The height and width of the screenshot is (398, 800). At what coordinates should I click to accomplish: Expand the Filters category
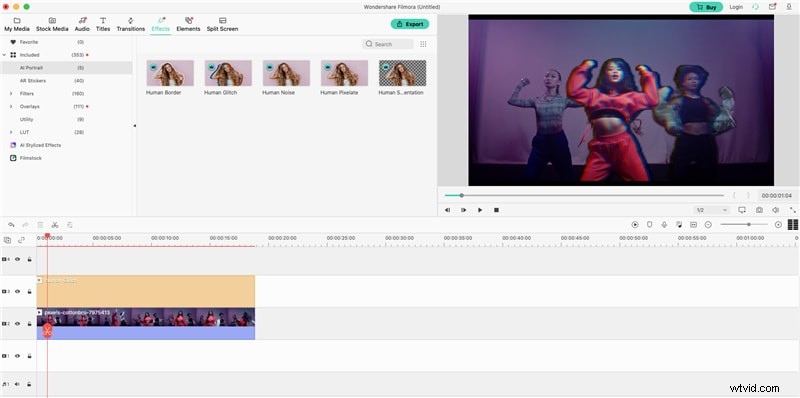coord(11,94)
